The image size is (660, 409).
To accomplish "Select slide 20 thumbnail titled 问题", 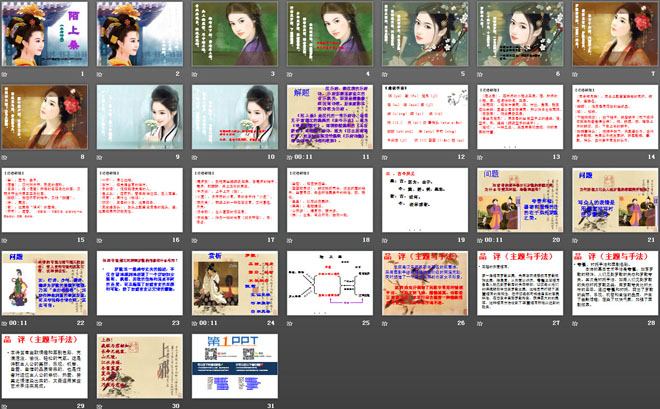I will 520,200.
